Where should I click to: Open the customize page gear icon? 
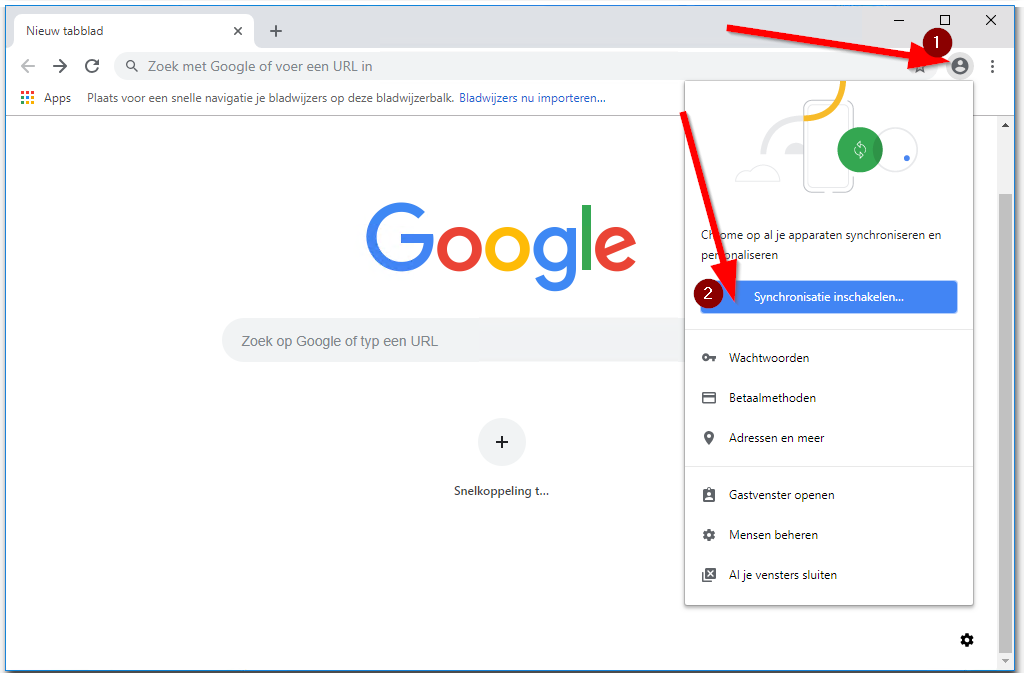pyautogui.click(x=967, y=640)
